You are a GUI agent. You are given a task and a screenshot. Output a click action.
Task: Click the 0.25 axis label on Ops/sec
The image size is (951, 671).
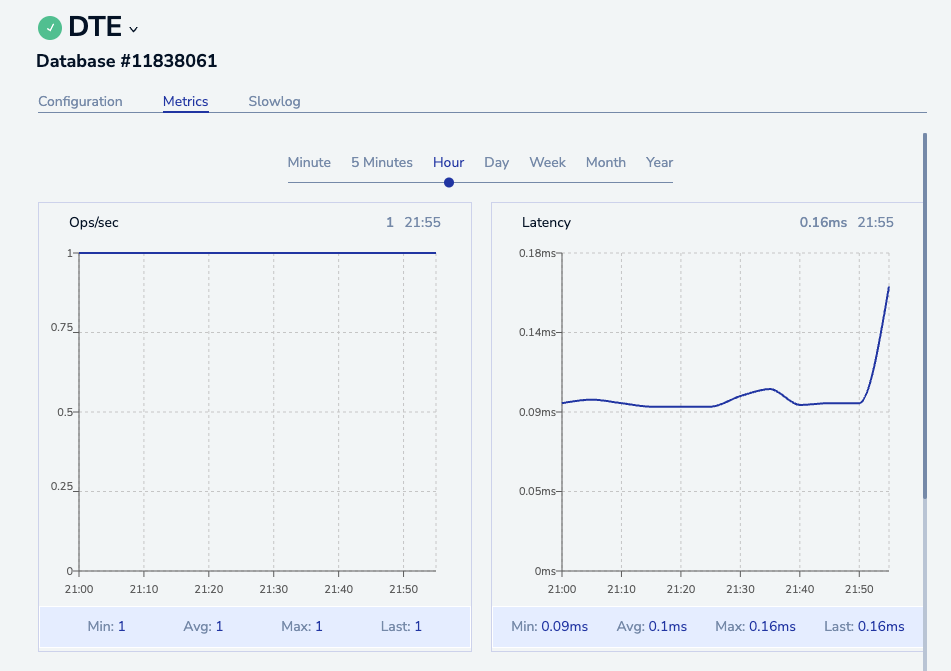62,487
